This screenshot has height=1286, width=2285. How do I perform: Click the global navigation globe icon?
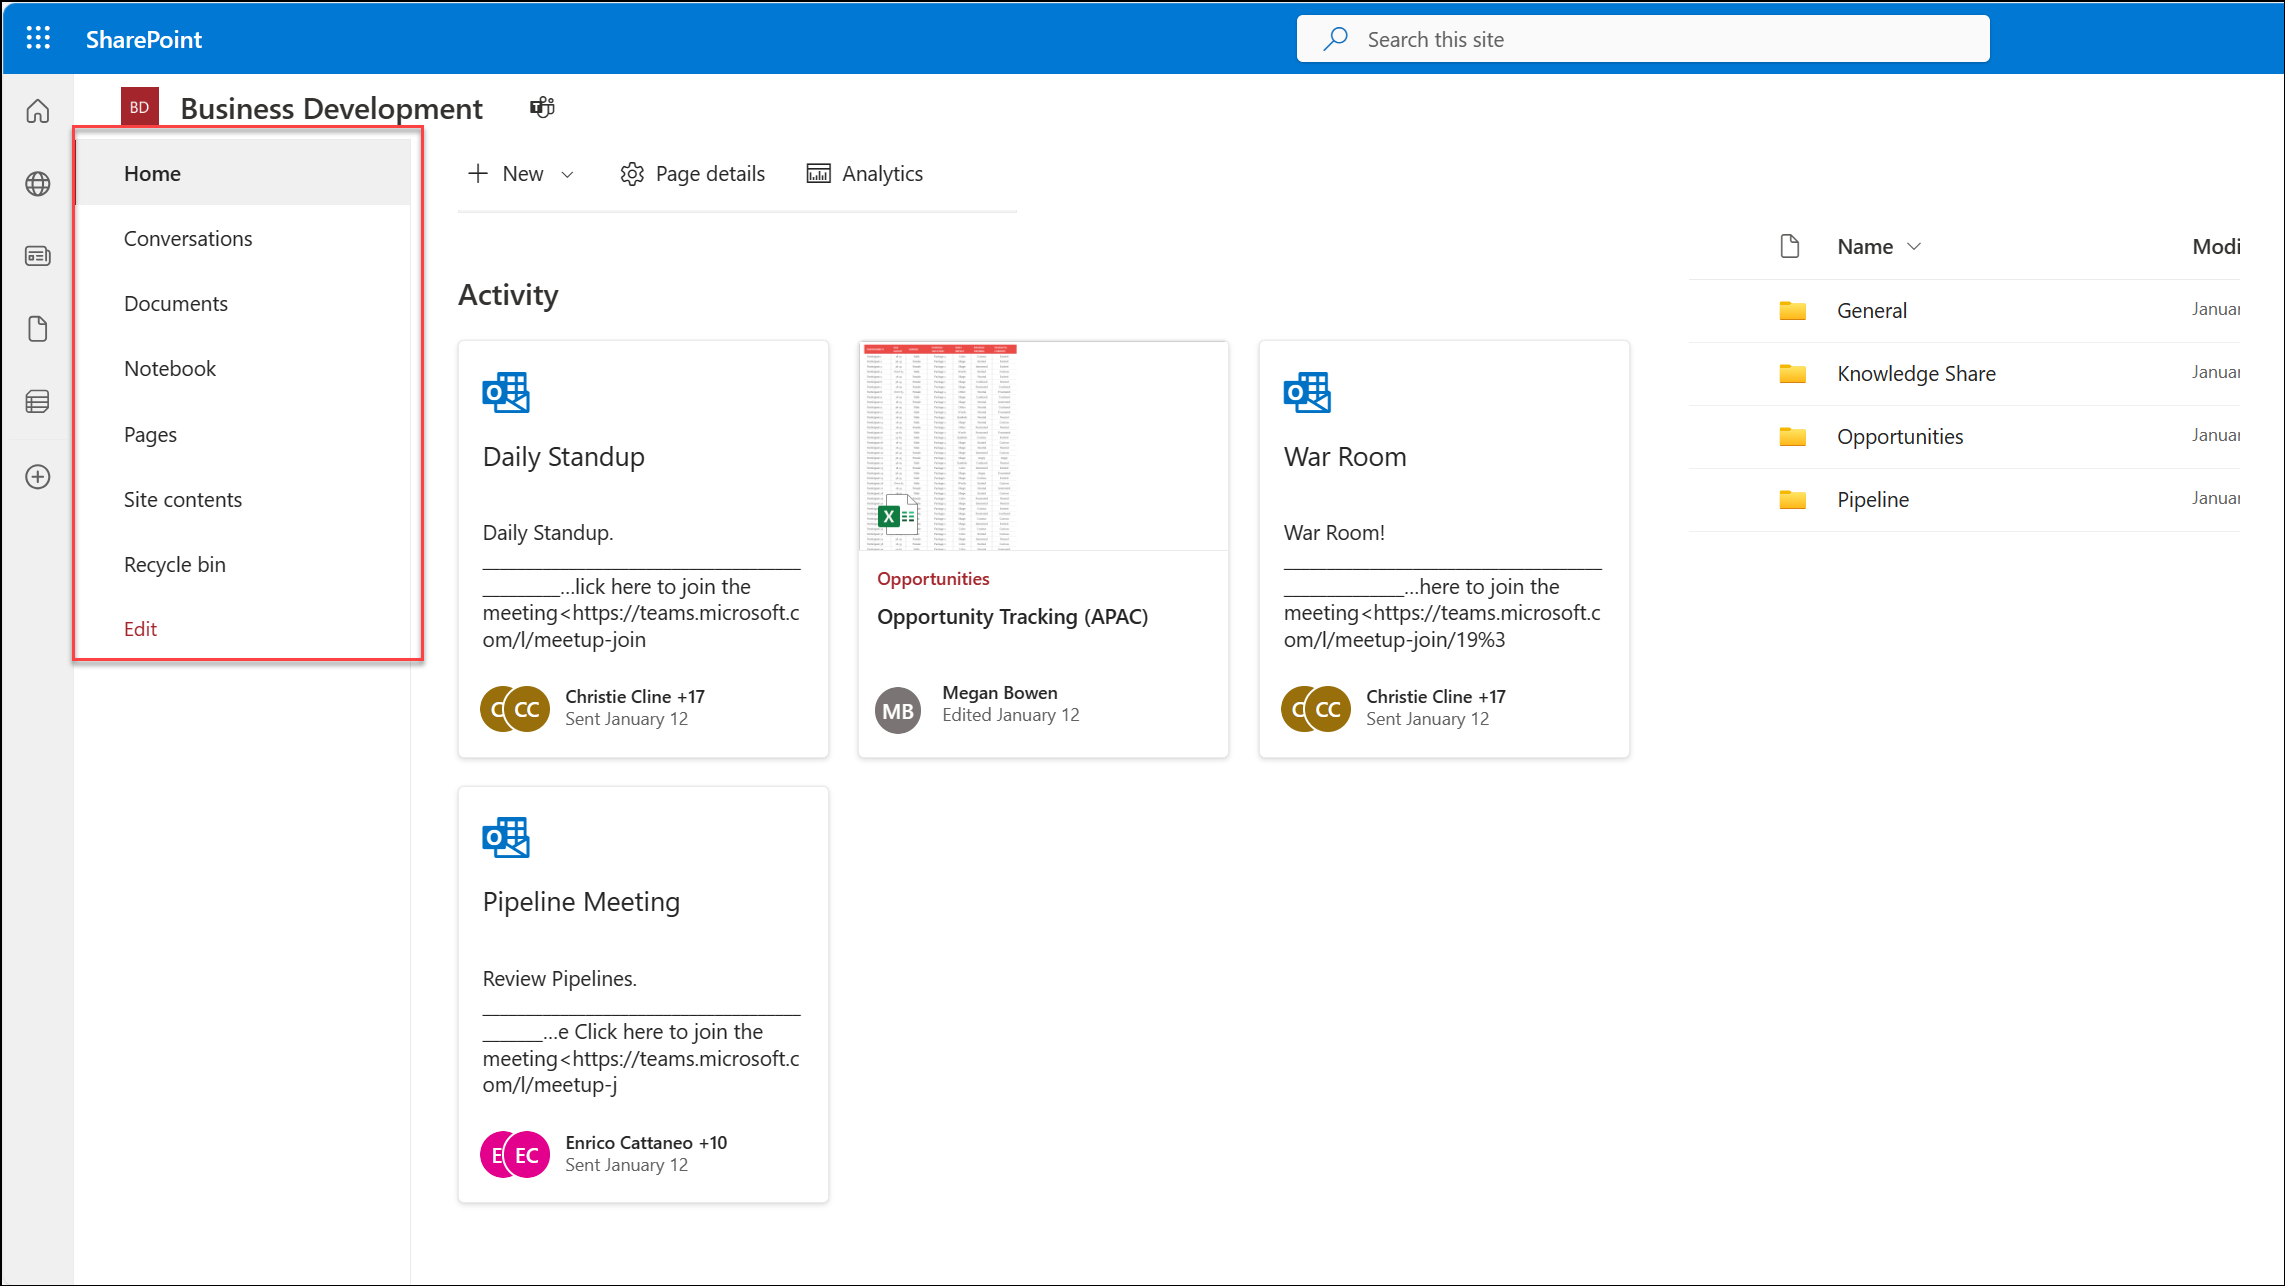38,184
